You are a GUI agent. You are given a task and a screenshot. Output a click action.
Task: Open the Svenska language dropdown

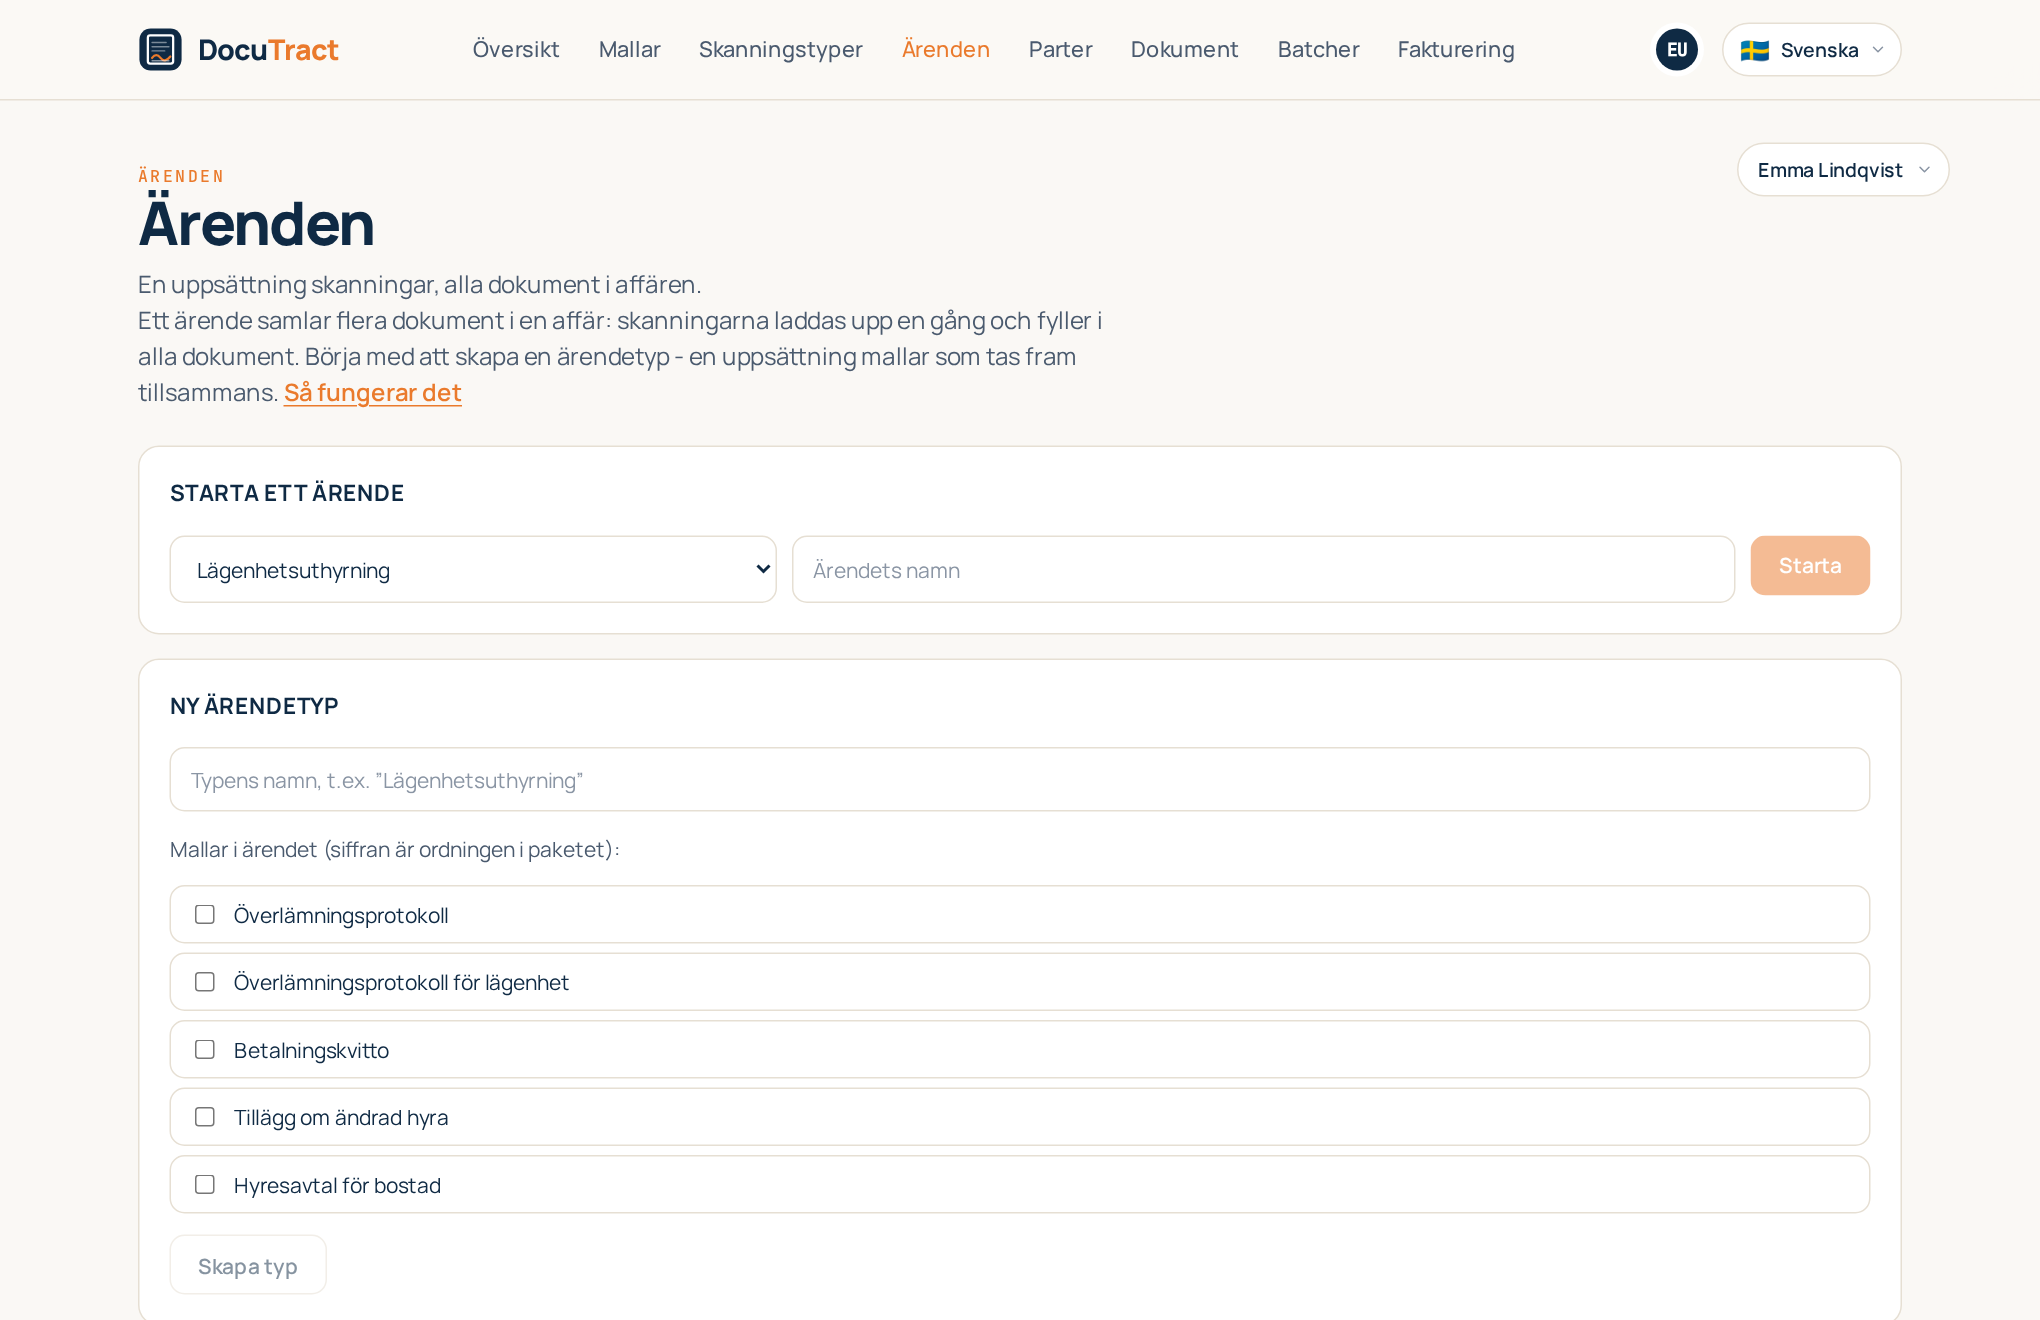(1811, 49)
